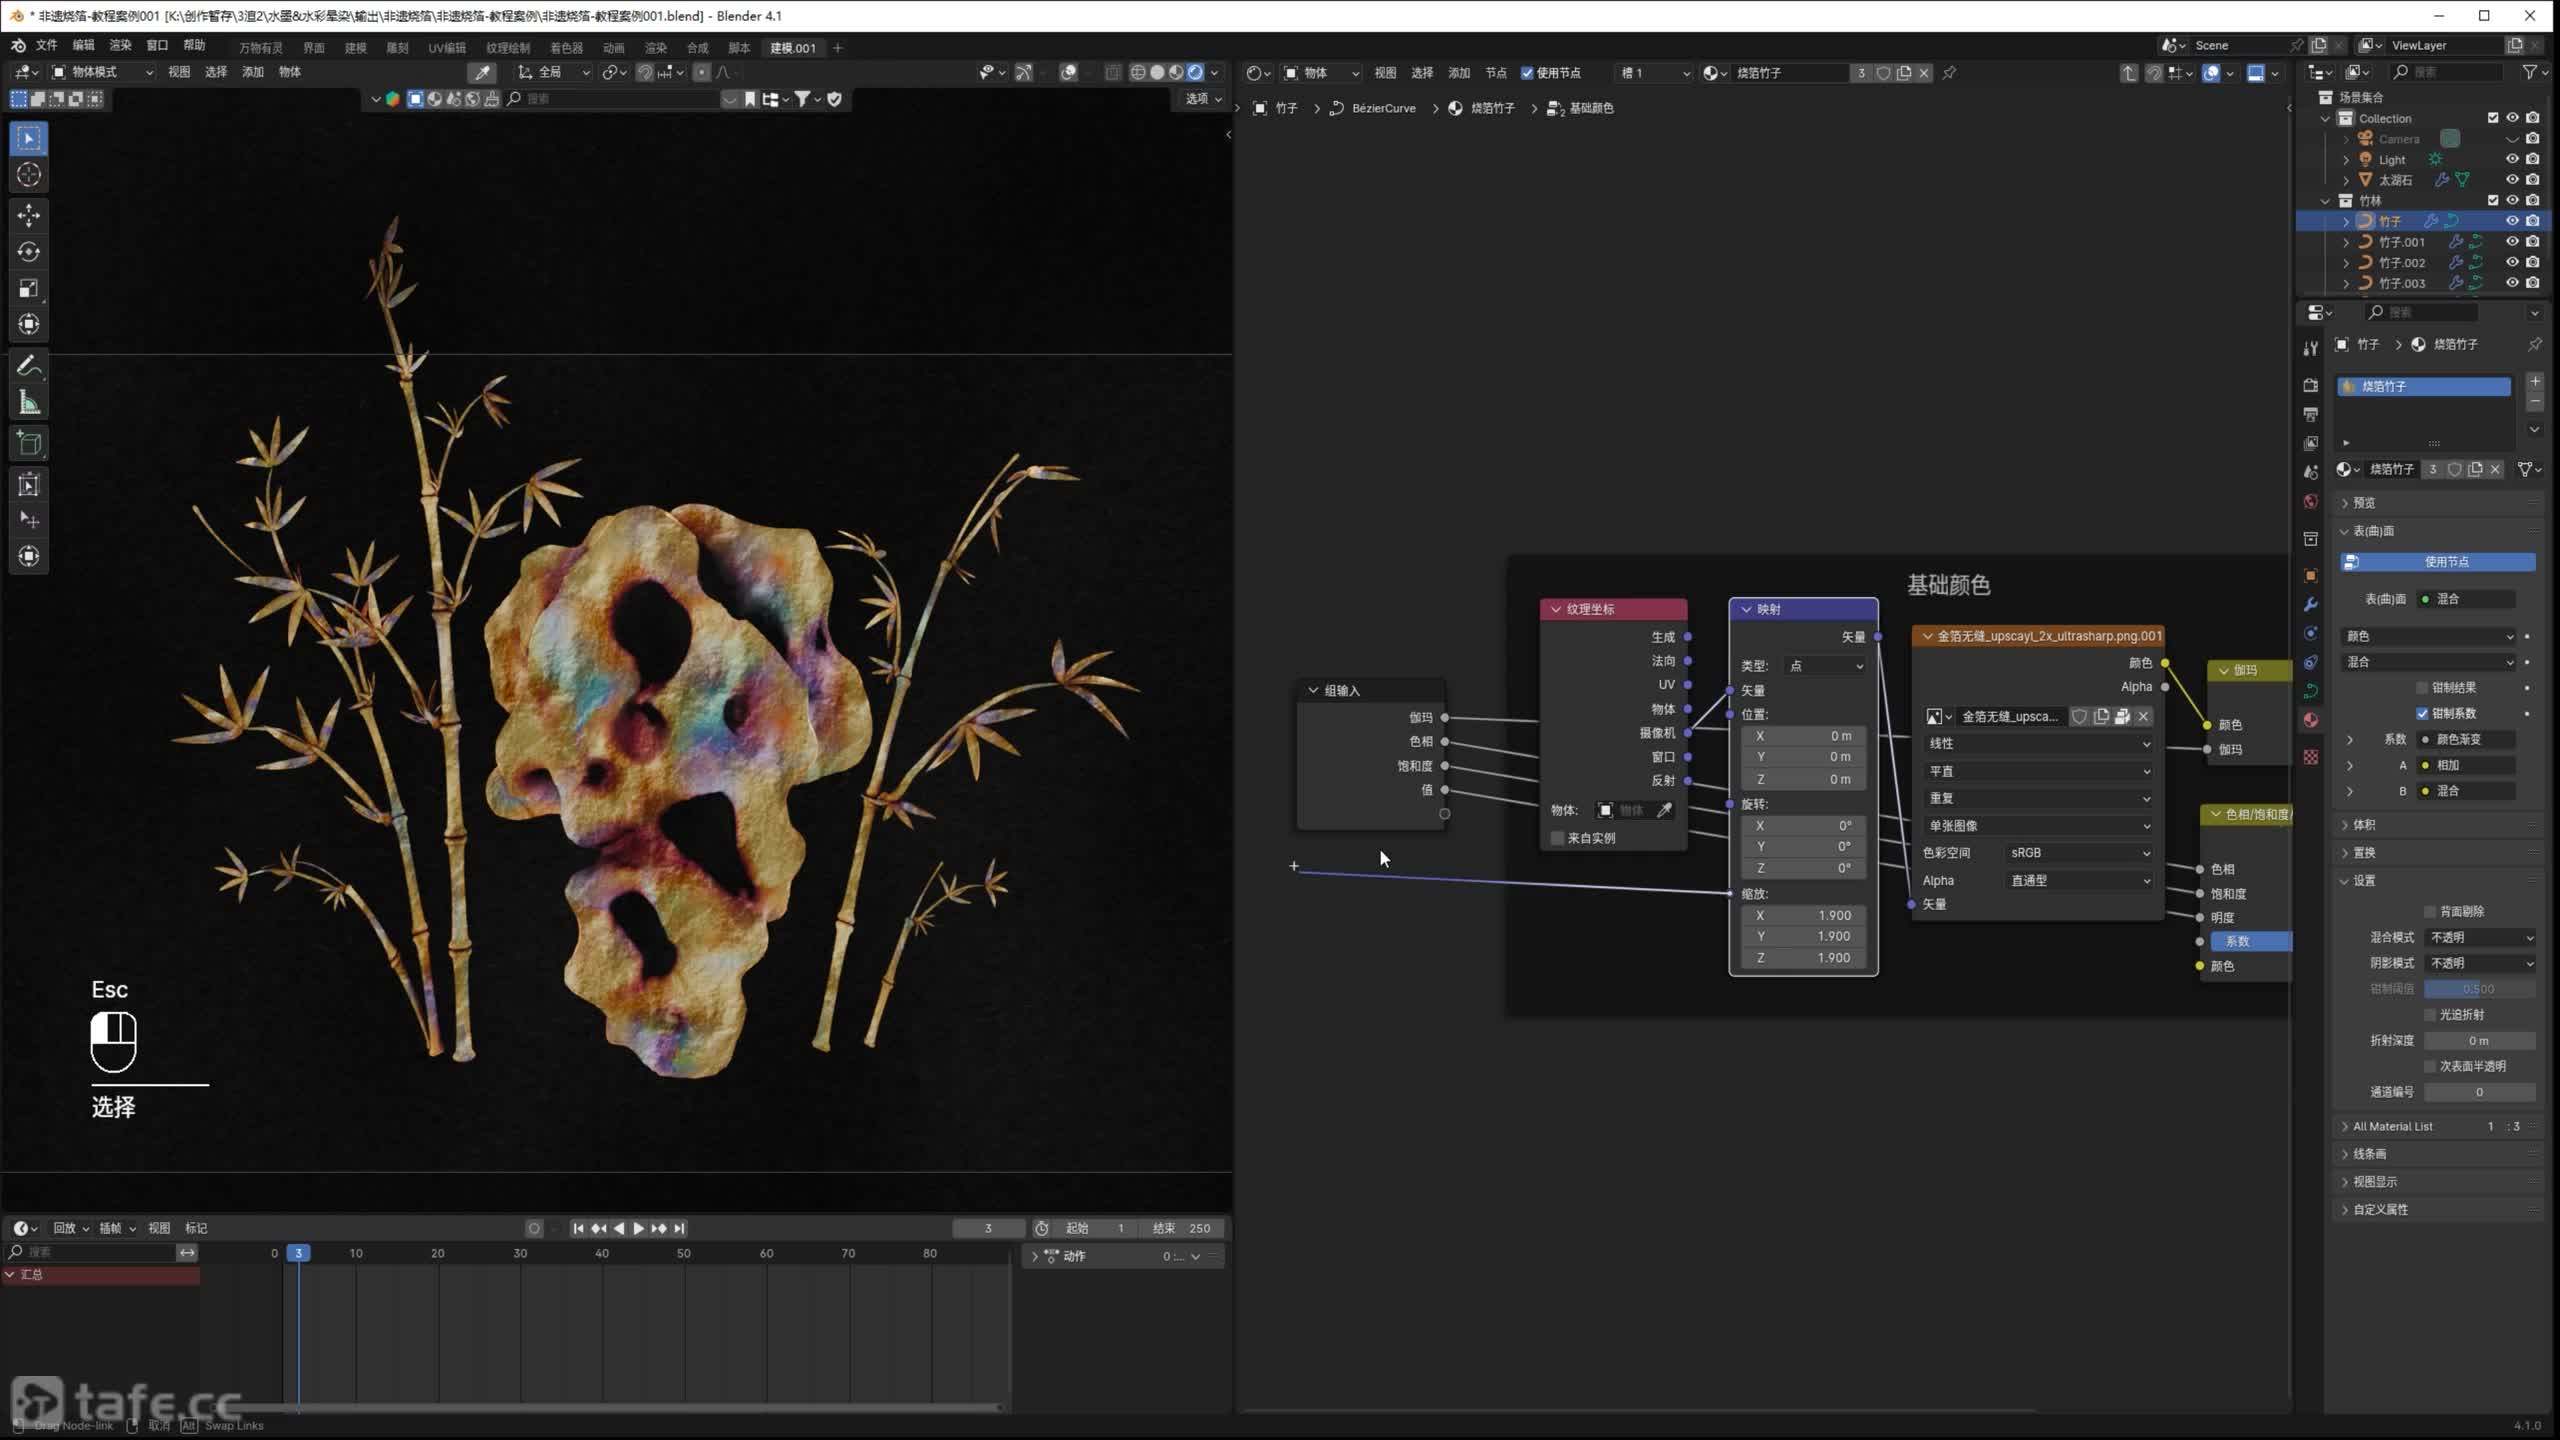Open the 混合模式 不透明 dropdown

(x=2480, y=937)
